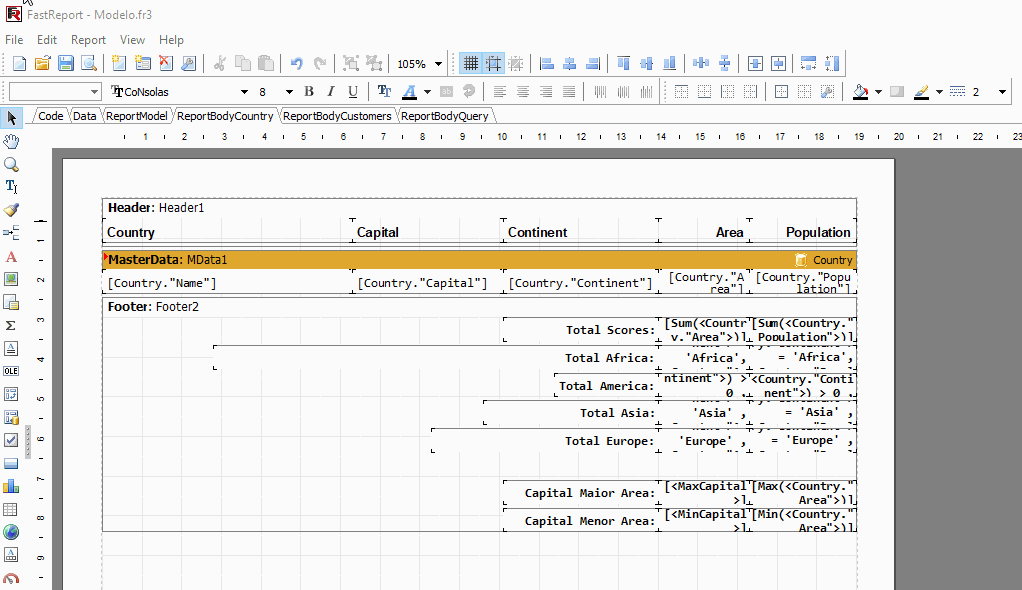Select the Zoom magnifier tool in the left toolbar

click(x=11, y=164)
